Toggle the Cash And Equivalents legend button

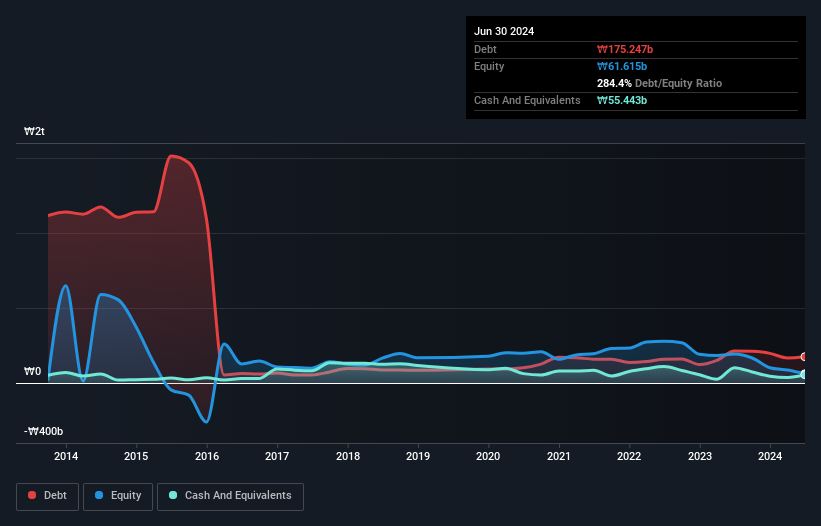[x=230, y=496]
